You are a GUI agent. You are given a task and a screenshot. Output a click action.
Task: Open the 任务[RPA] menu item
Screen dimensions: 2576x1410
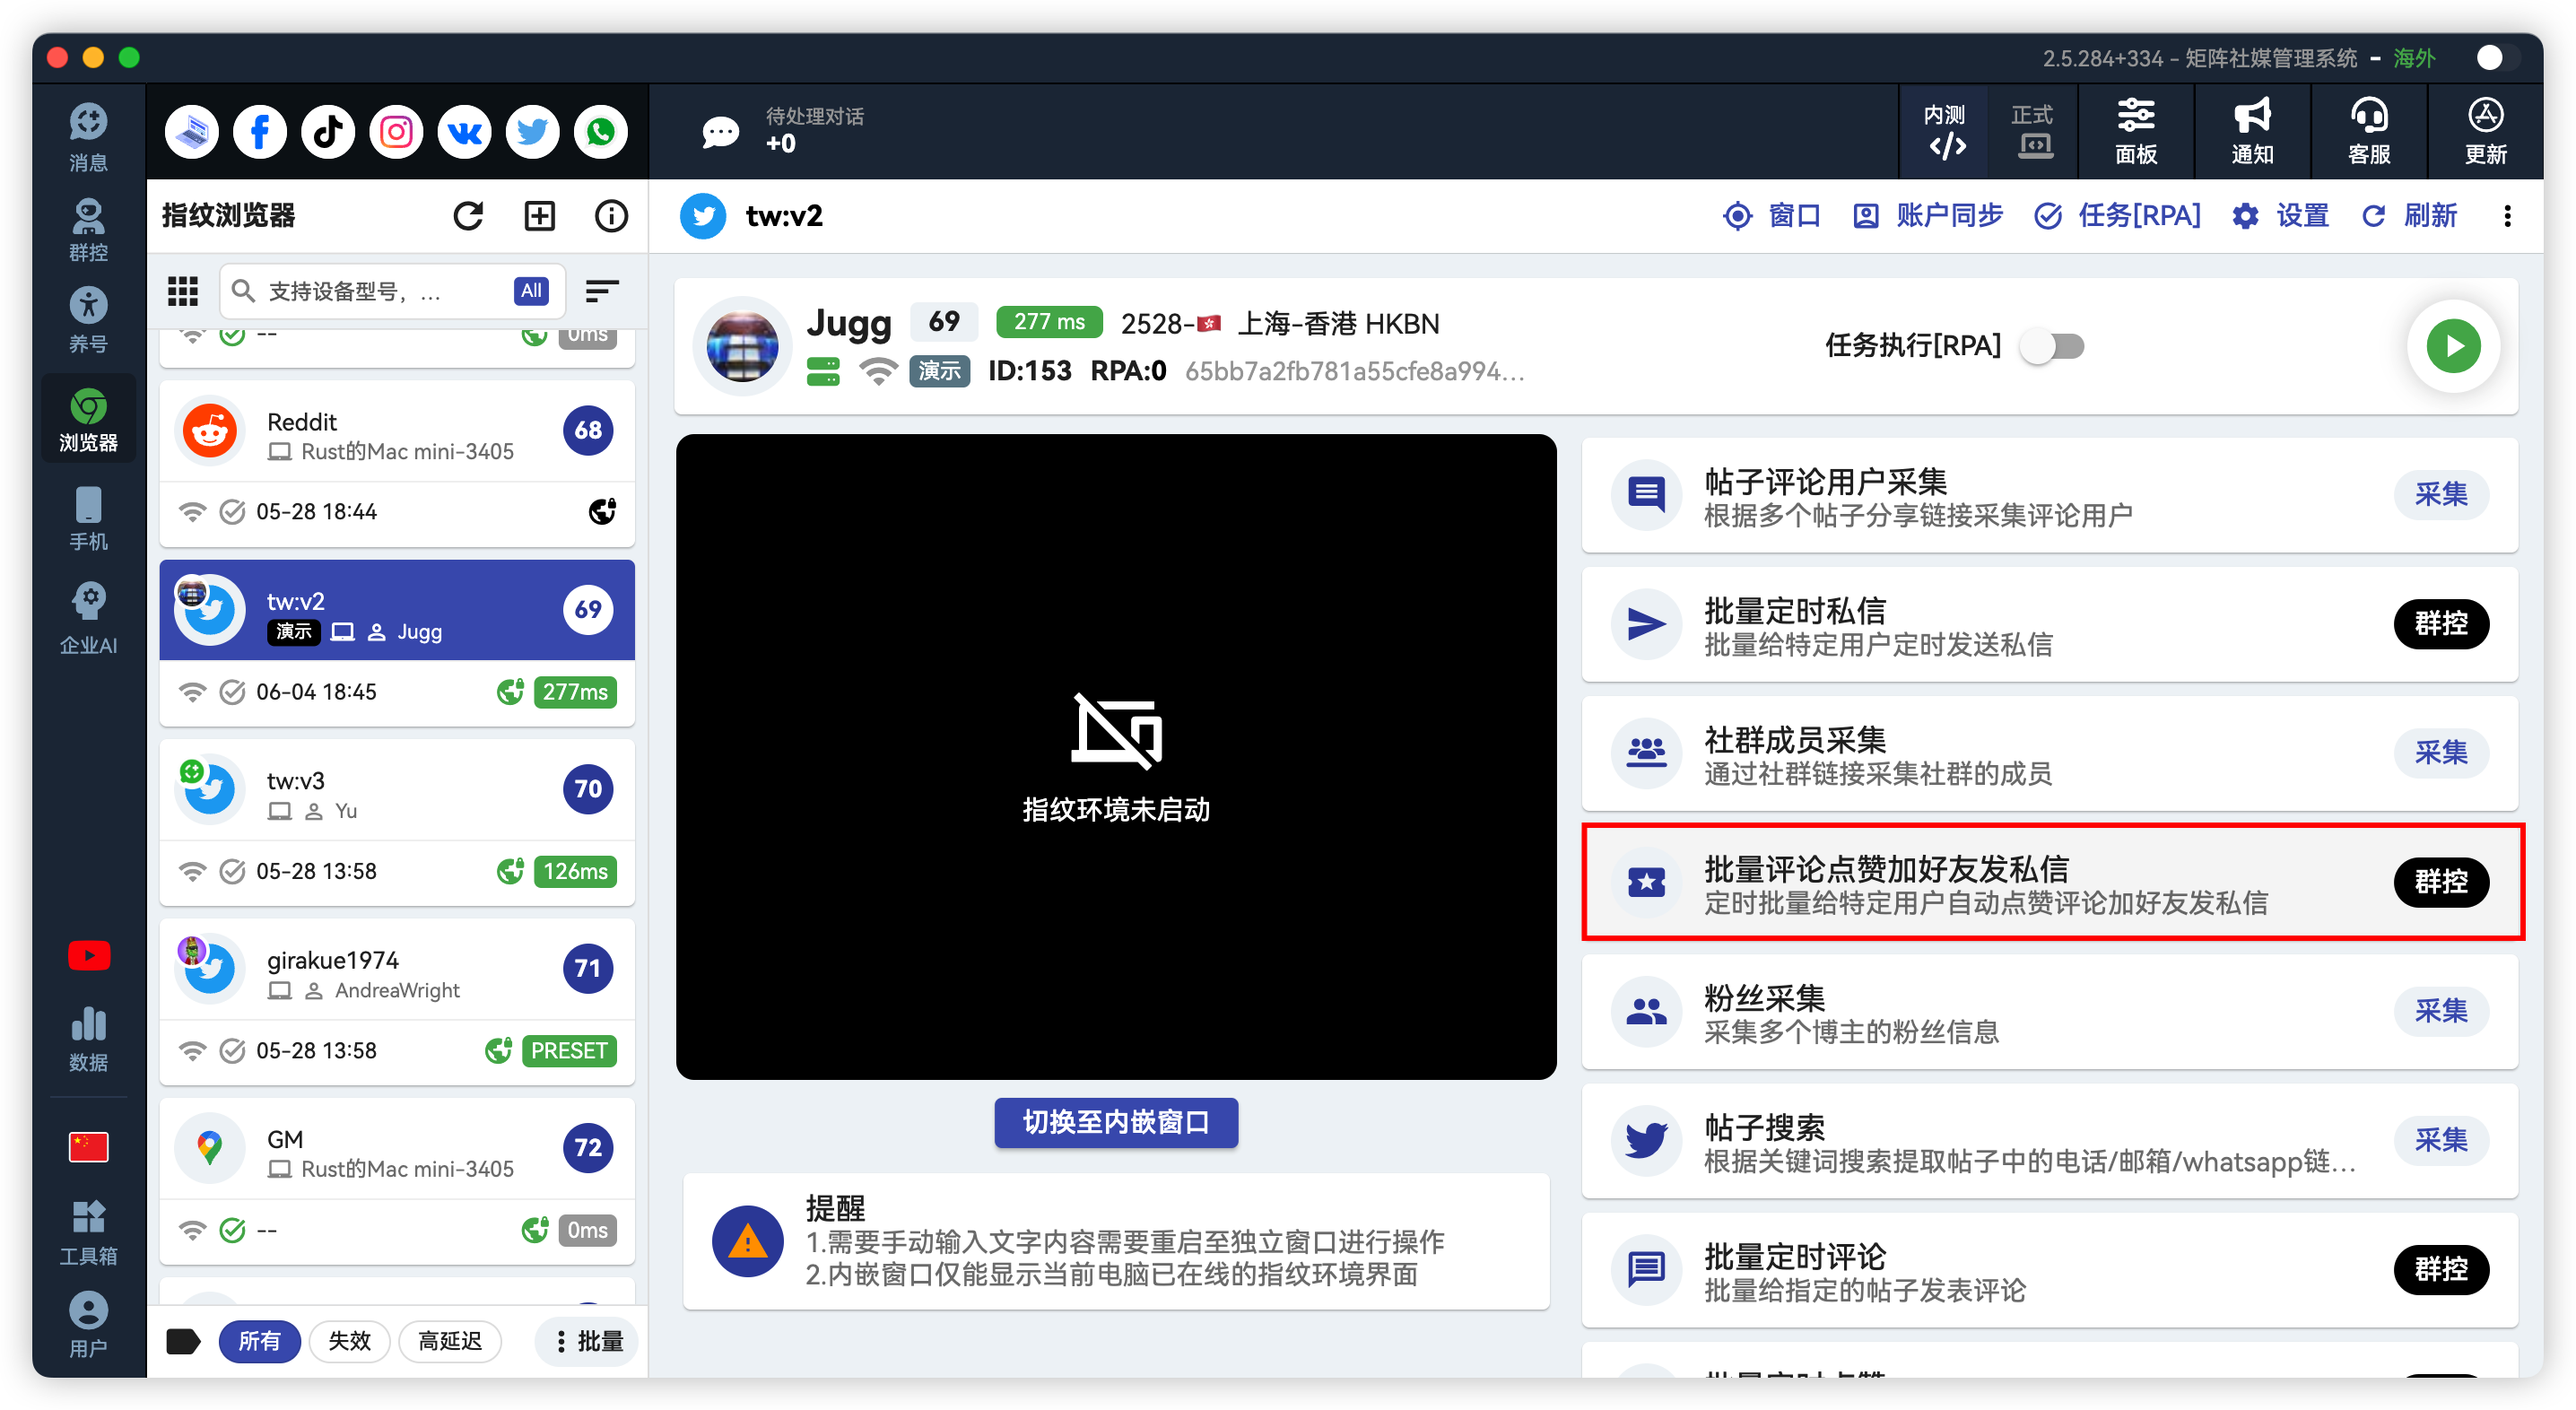coord(2118,216)
